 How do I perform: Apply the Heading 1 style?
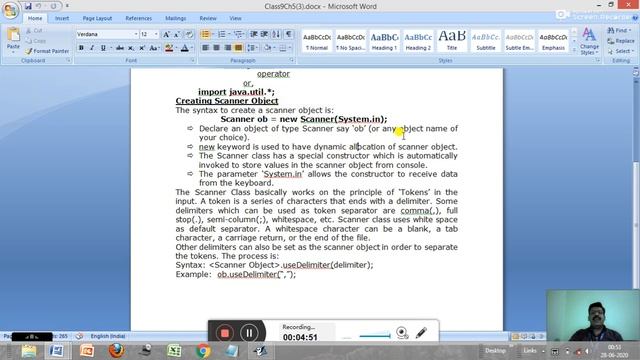tap(384, 41)
